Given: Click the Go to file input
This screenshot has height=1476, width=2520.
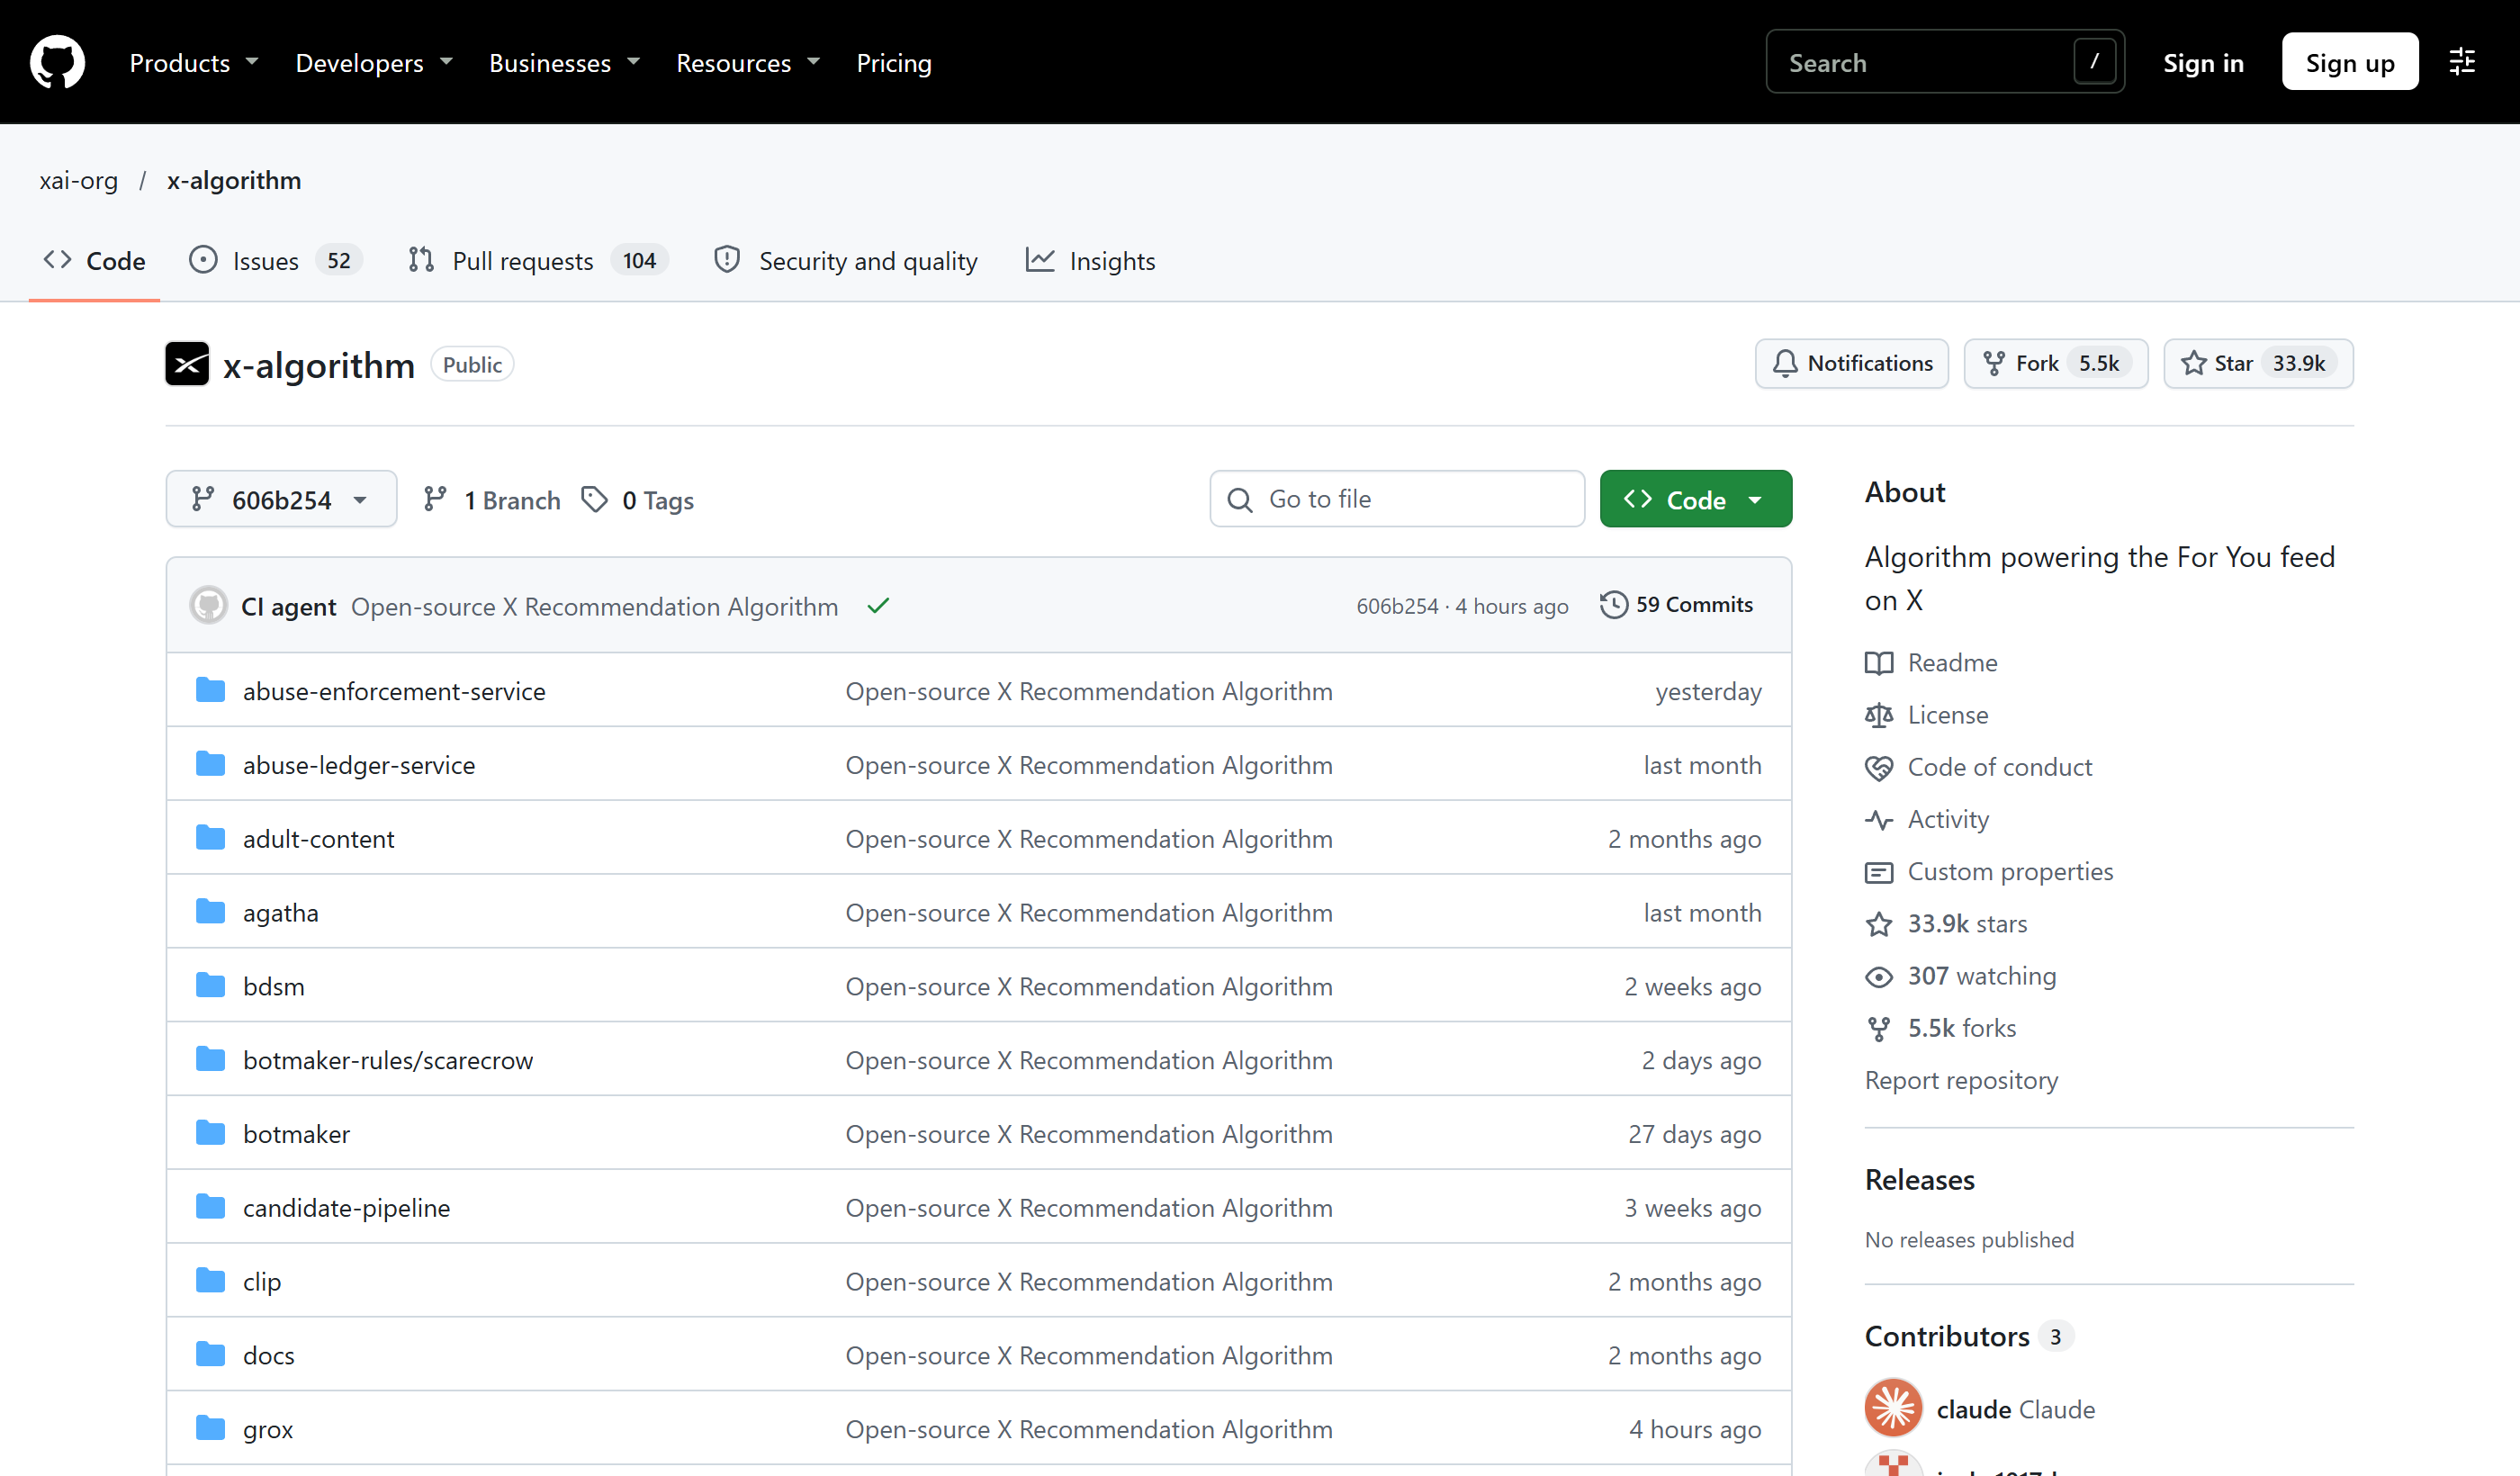Looking at the screenshot, I should click(1397, 499).
